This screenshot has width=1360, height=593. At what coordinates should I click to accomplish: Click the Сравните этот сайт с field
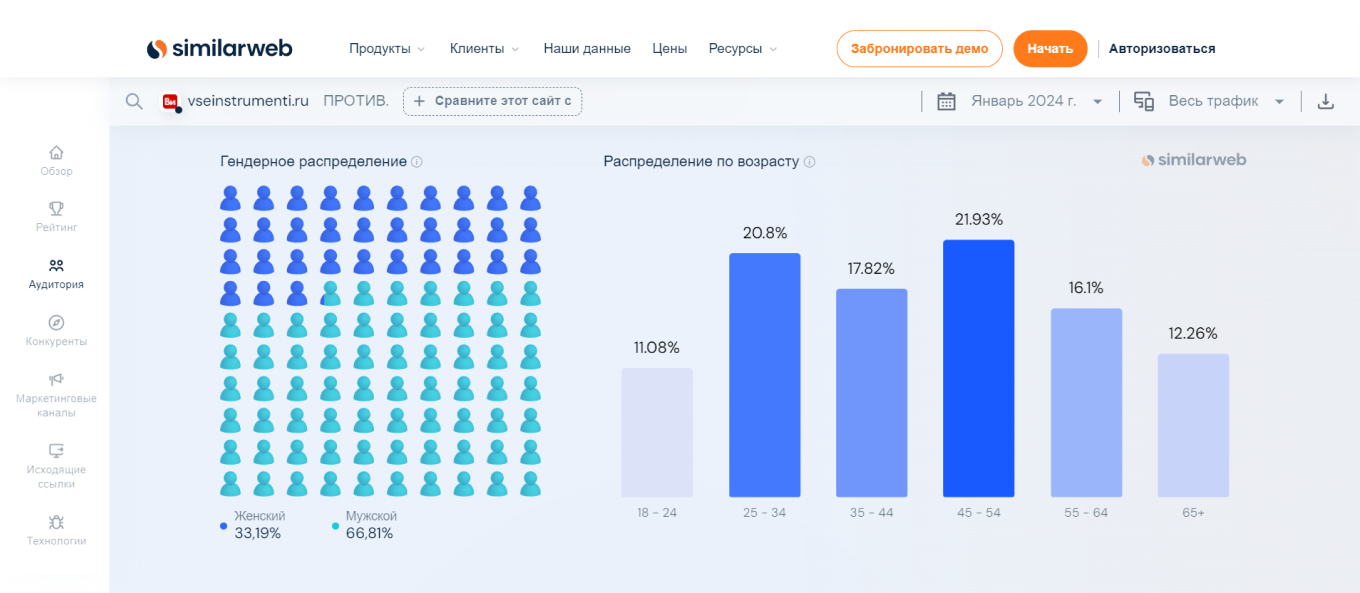tap(492, 101)
